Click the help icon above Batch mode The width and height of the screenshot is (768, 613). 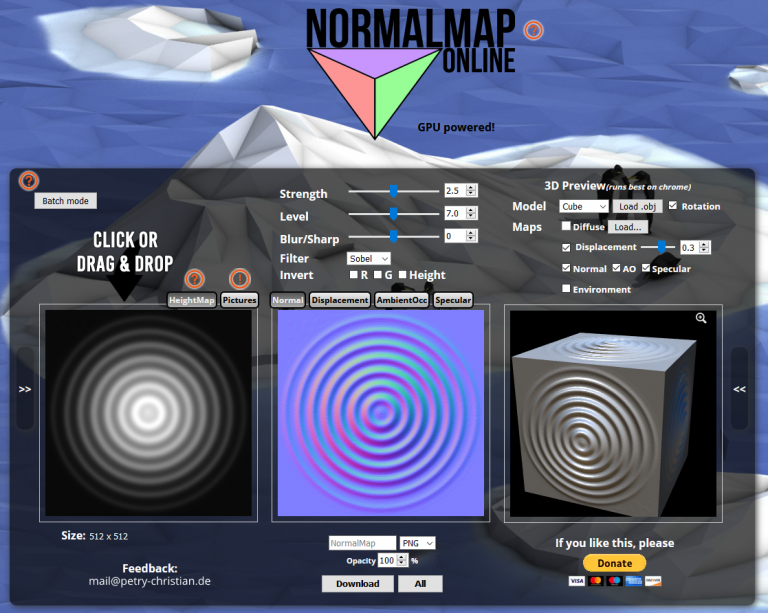click(x=29, y=181)
